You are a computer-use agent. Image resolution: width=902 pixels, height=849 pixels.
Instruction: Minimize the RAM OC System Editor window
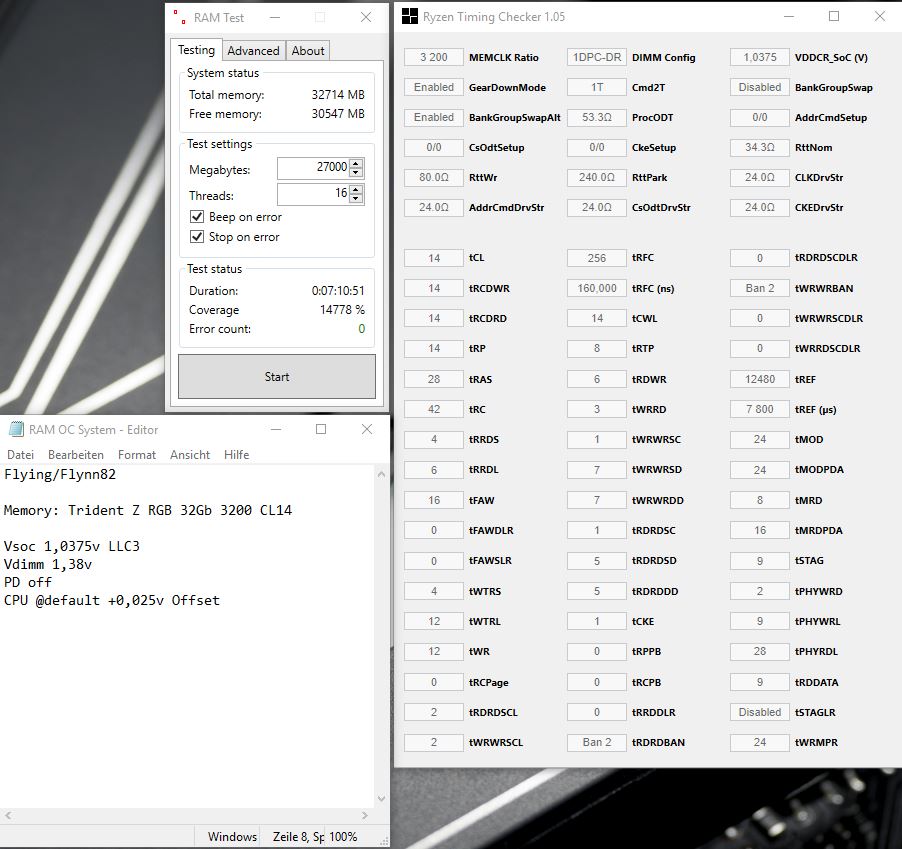point(276,429)
